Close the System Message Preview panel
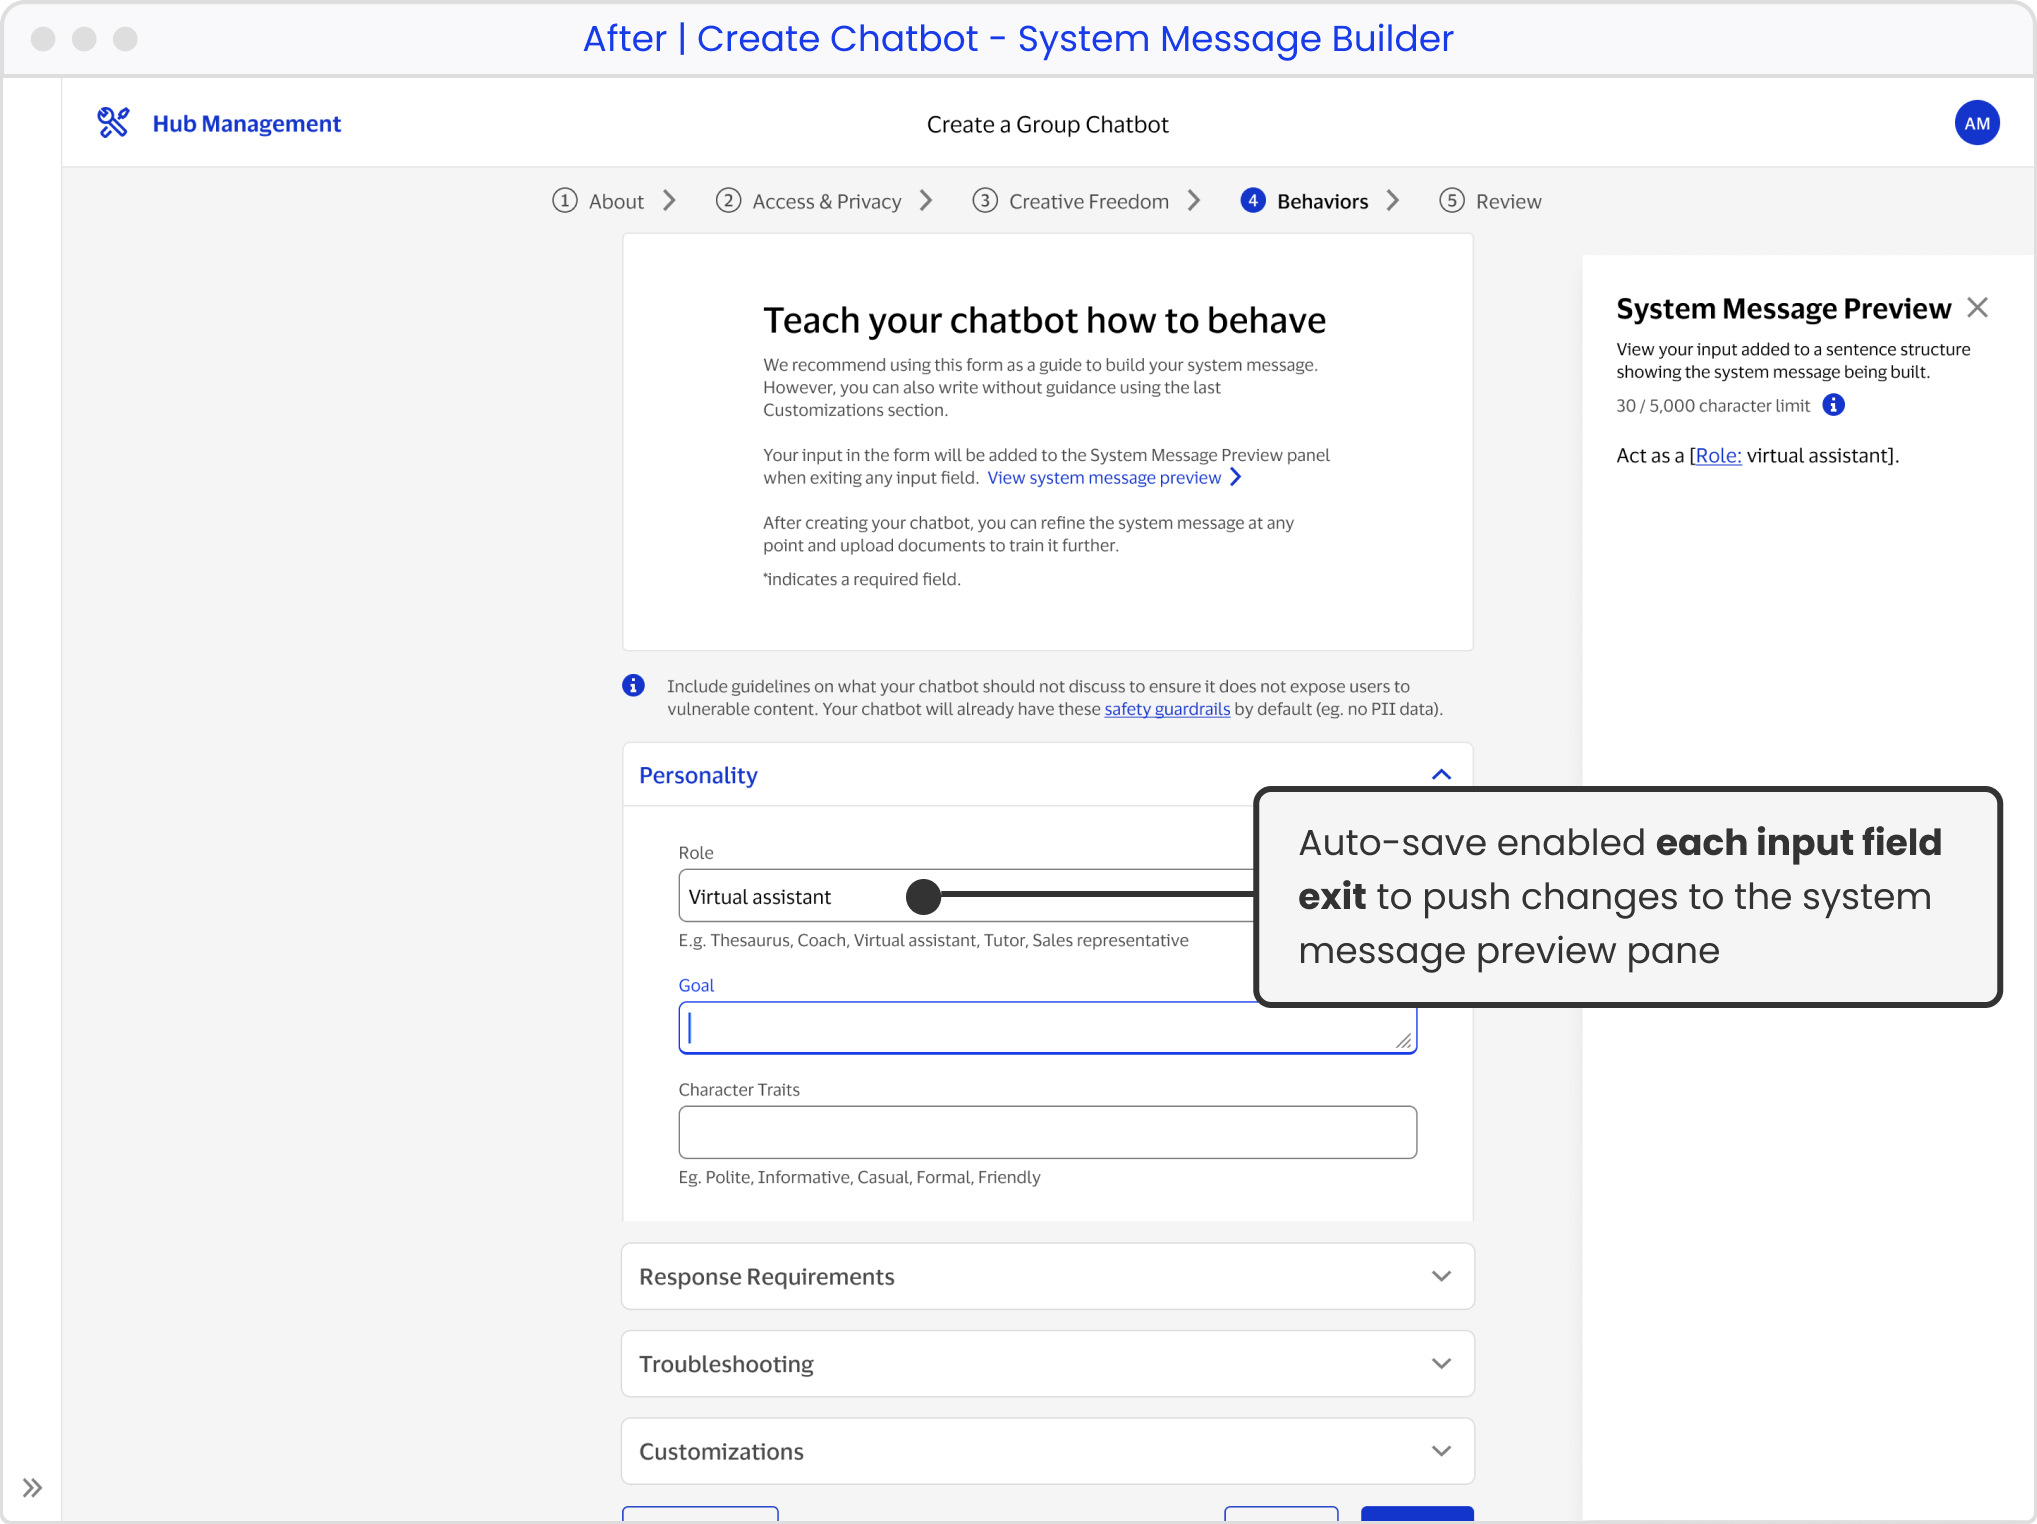Viewport: 2037px width, 1524px height. click(x=1978, y=307)
